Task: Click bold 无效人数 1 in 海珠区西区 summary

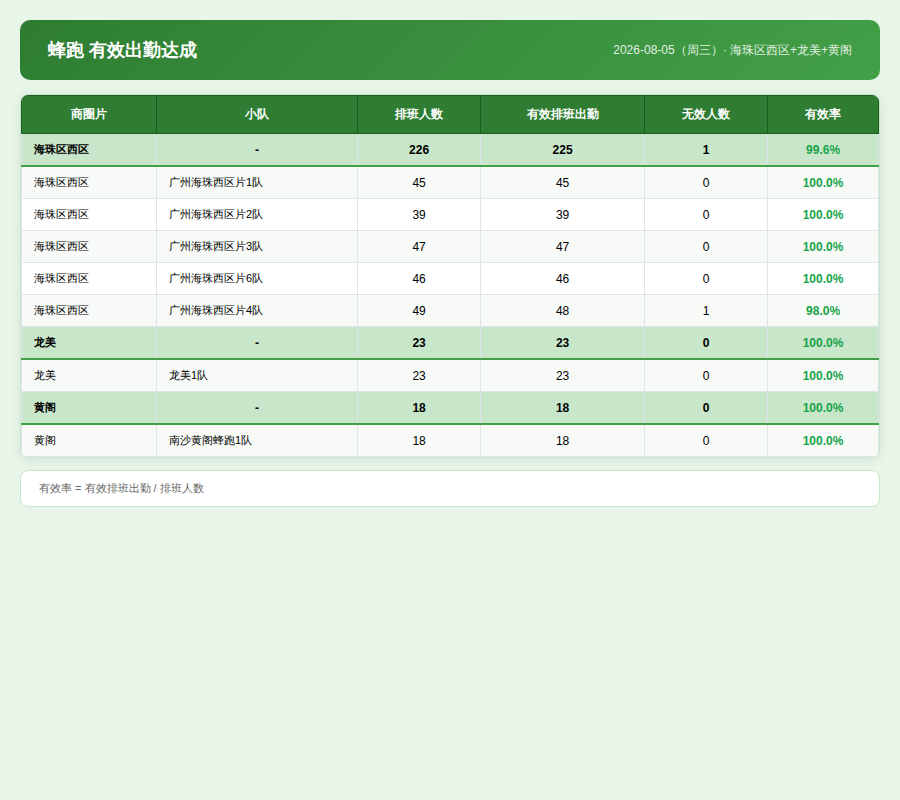Action: tap(706, 150)
